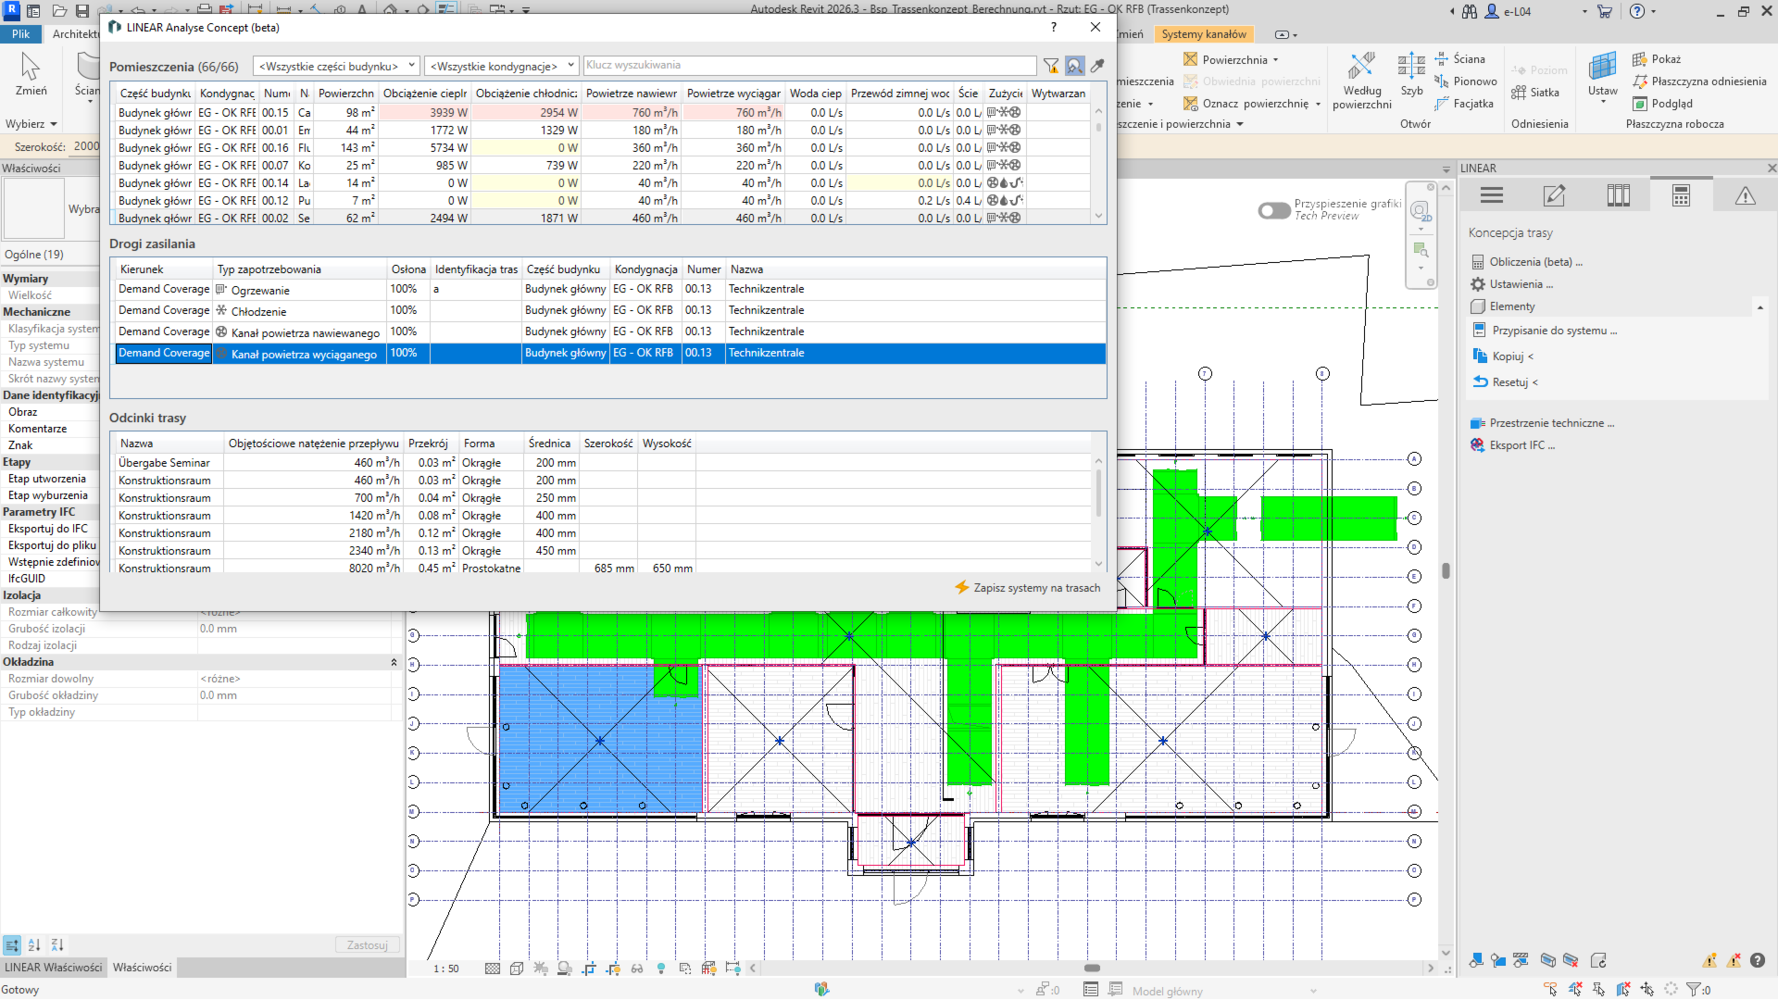Viewport: 1778px width, 1000px height.
Task: Click the filter icon in the rooms header
Action: 1051,66
